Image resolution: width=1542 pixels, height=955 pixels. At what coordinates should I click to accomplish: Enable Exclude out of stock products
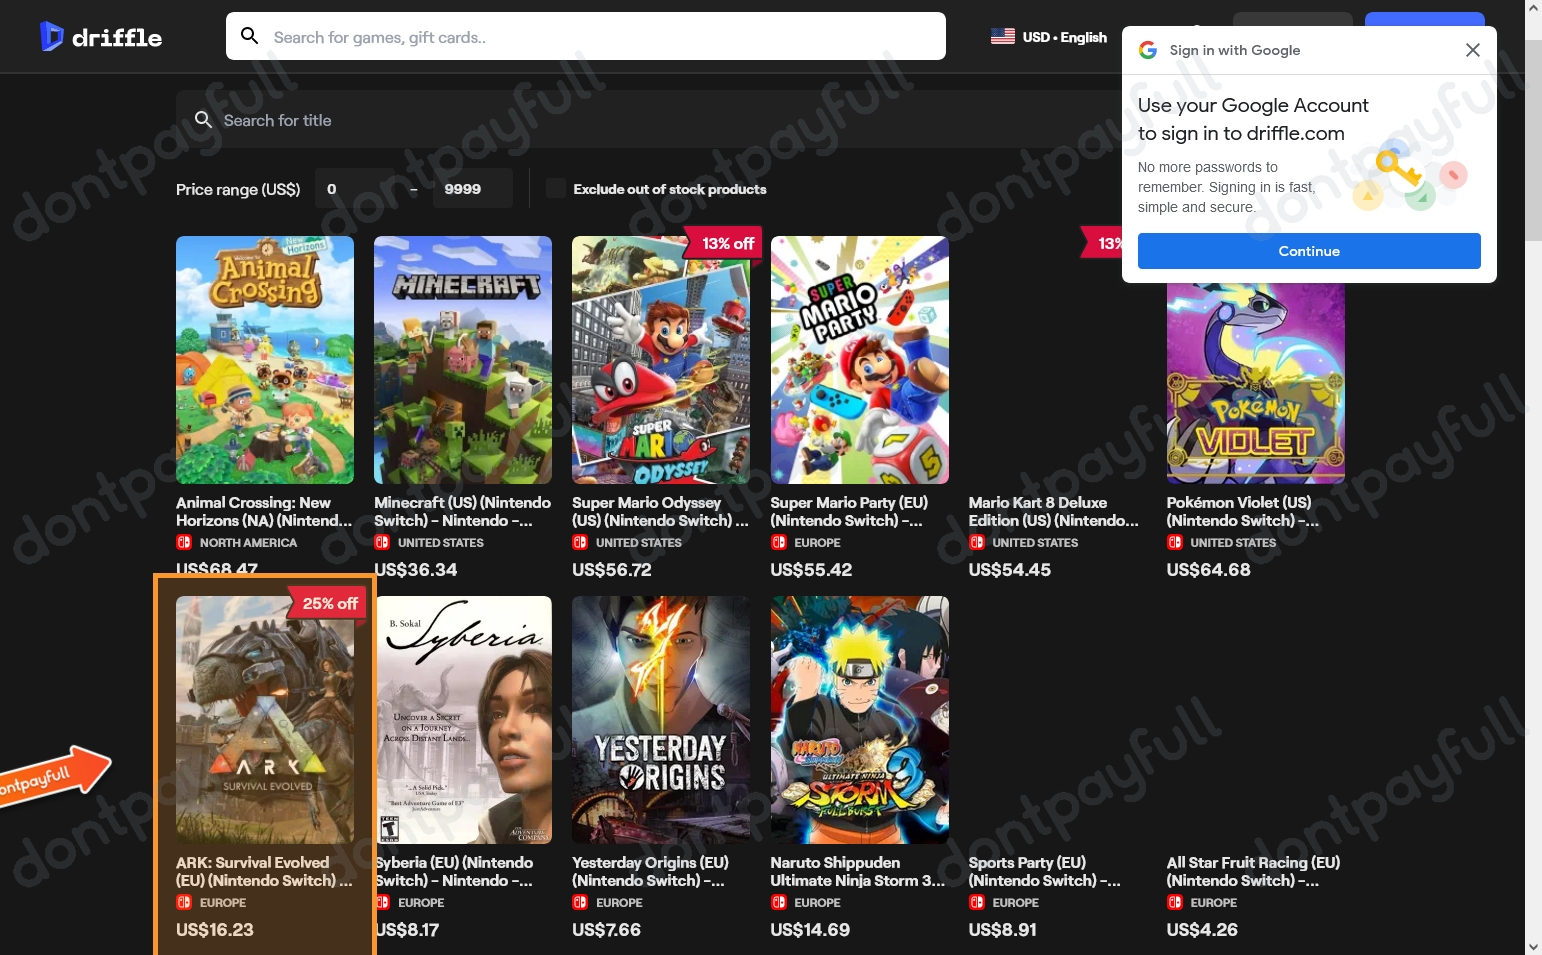556,188
